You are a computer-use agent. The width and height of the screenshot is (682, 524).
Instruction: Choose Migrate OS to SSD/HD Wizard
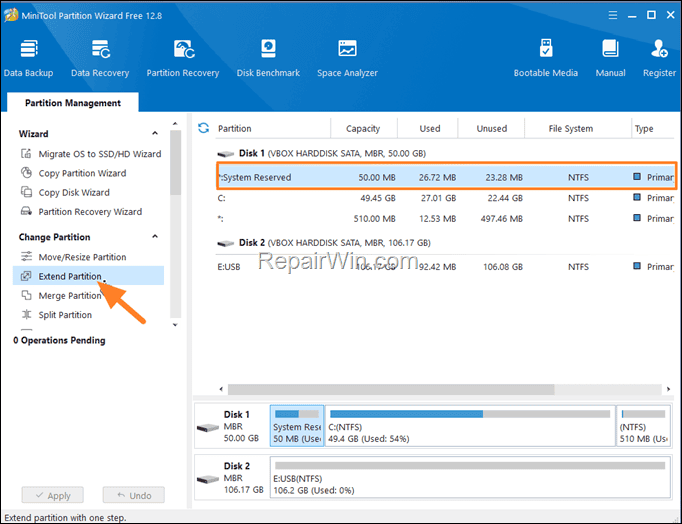(x=100, y=154)
